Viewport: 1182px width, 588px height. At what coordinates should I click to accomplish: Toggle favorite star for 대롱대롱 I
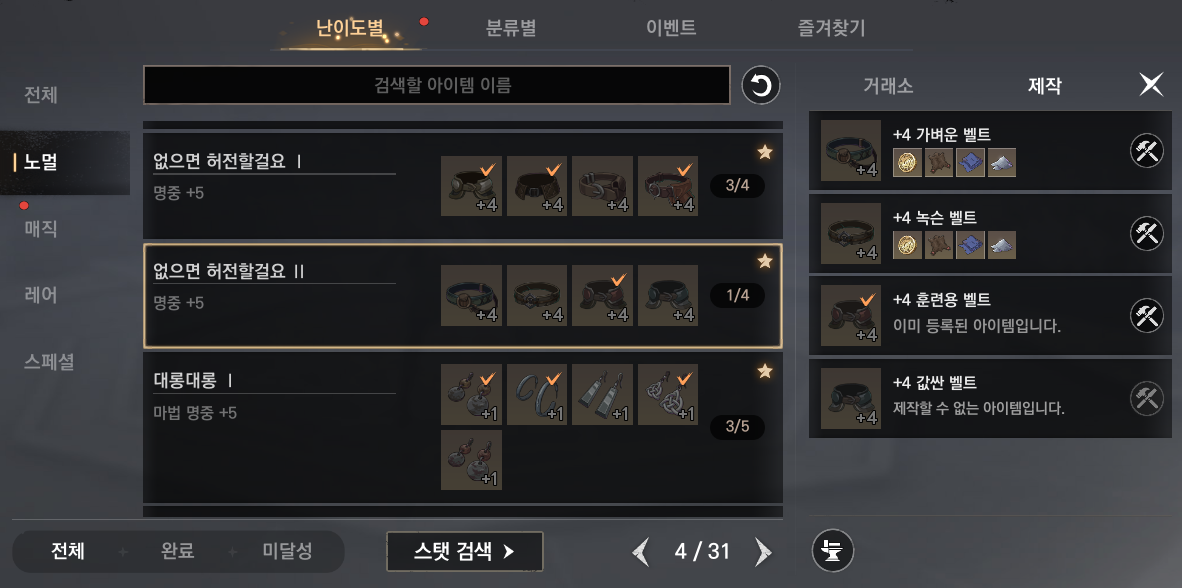(x=764, y=371)
